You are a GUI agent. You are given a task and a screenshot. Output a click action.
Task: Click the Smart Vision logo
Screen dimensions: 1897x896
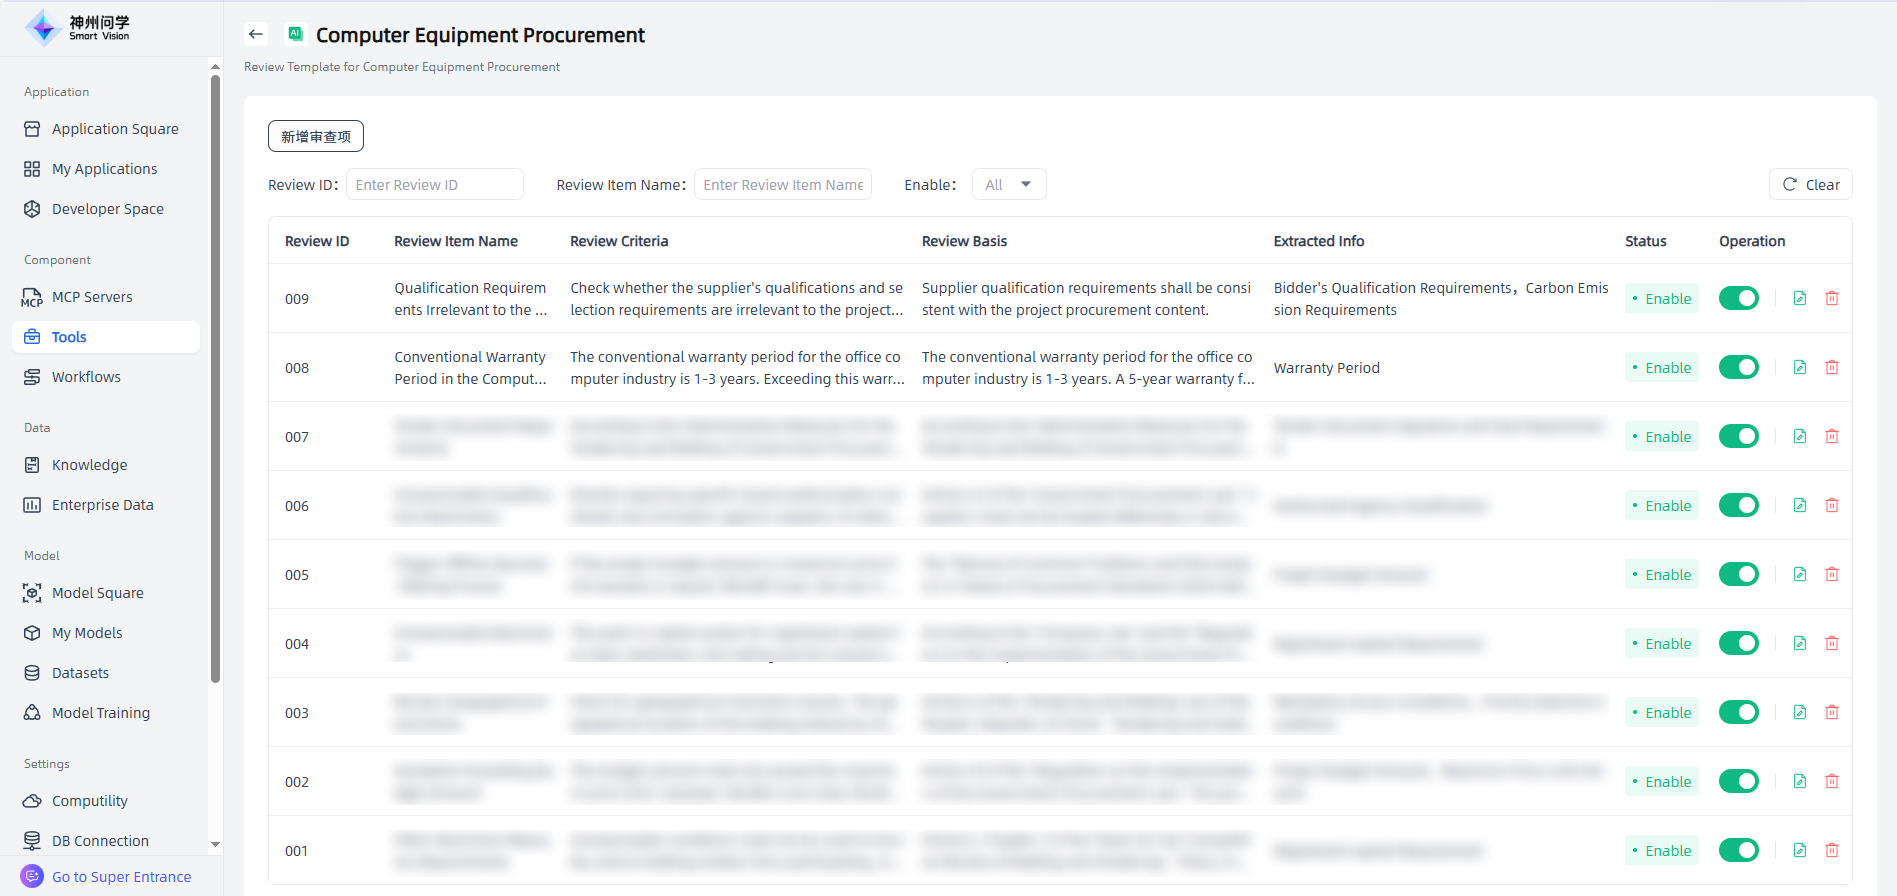pos(78,28)
